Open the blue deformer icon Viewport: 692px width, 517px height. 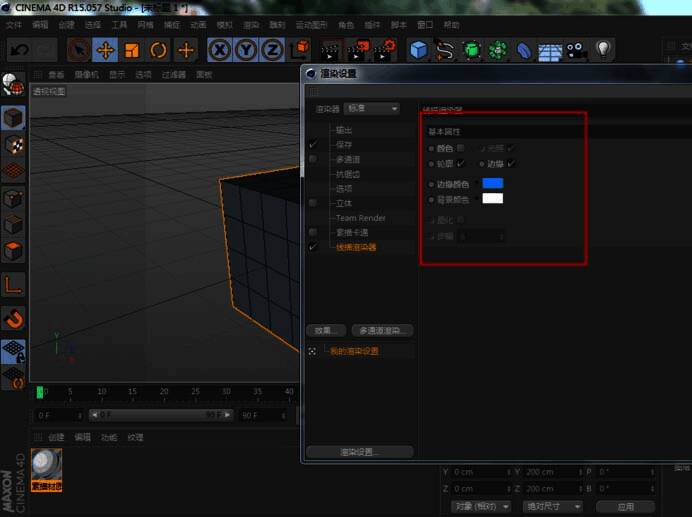[524, 49]
